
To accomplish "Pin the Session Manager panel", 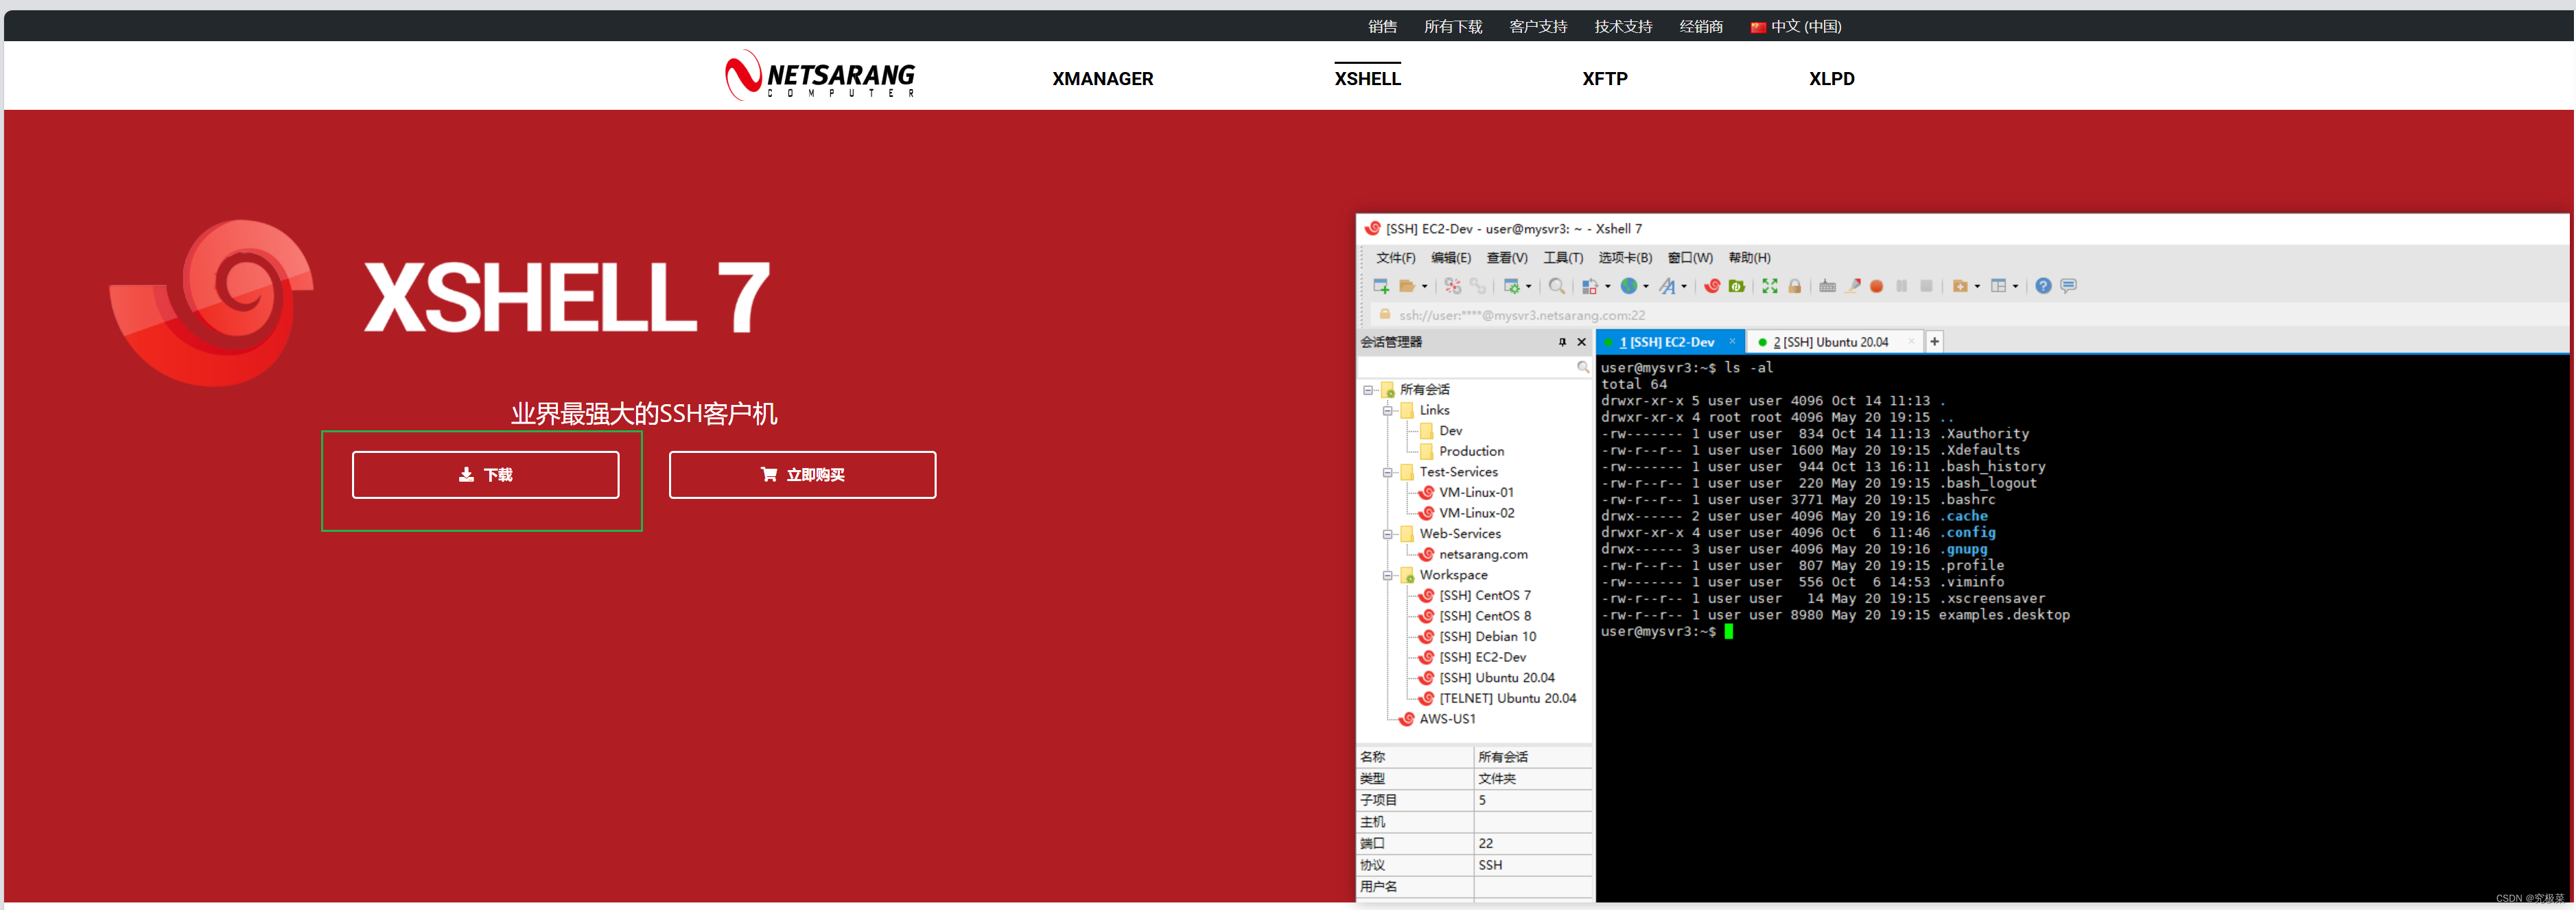I will 1562,342.
